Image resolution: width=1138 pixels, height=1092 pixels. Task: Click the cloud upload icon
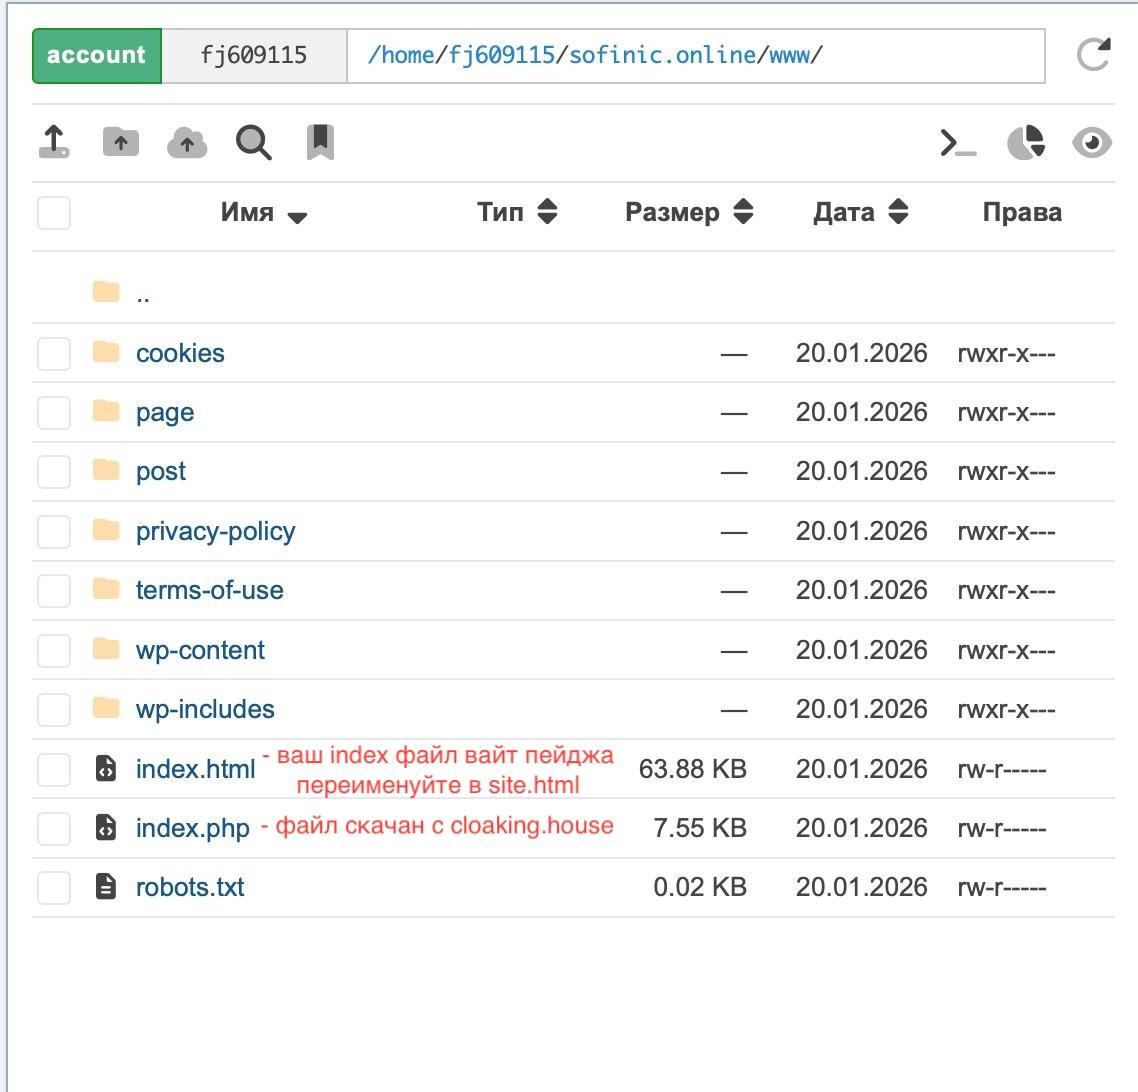click(x=187, y=143)
